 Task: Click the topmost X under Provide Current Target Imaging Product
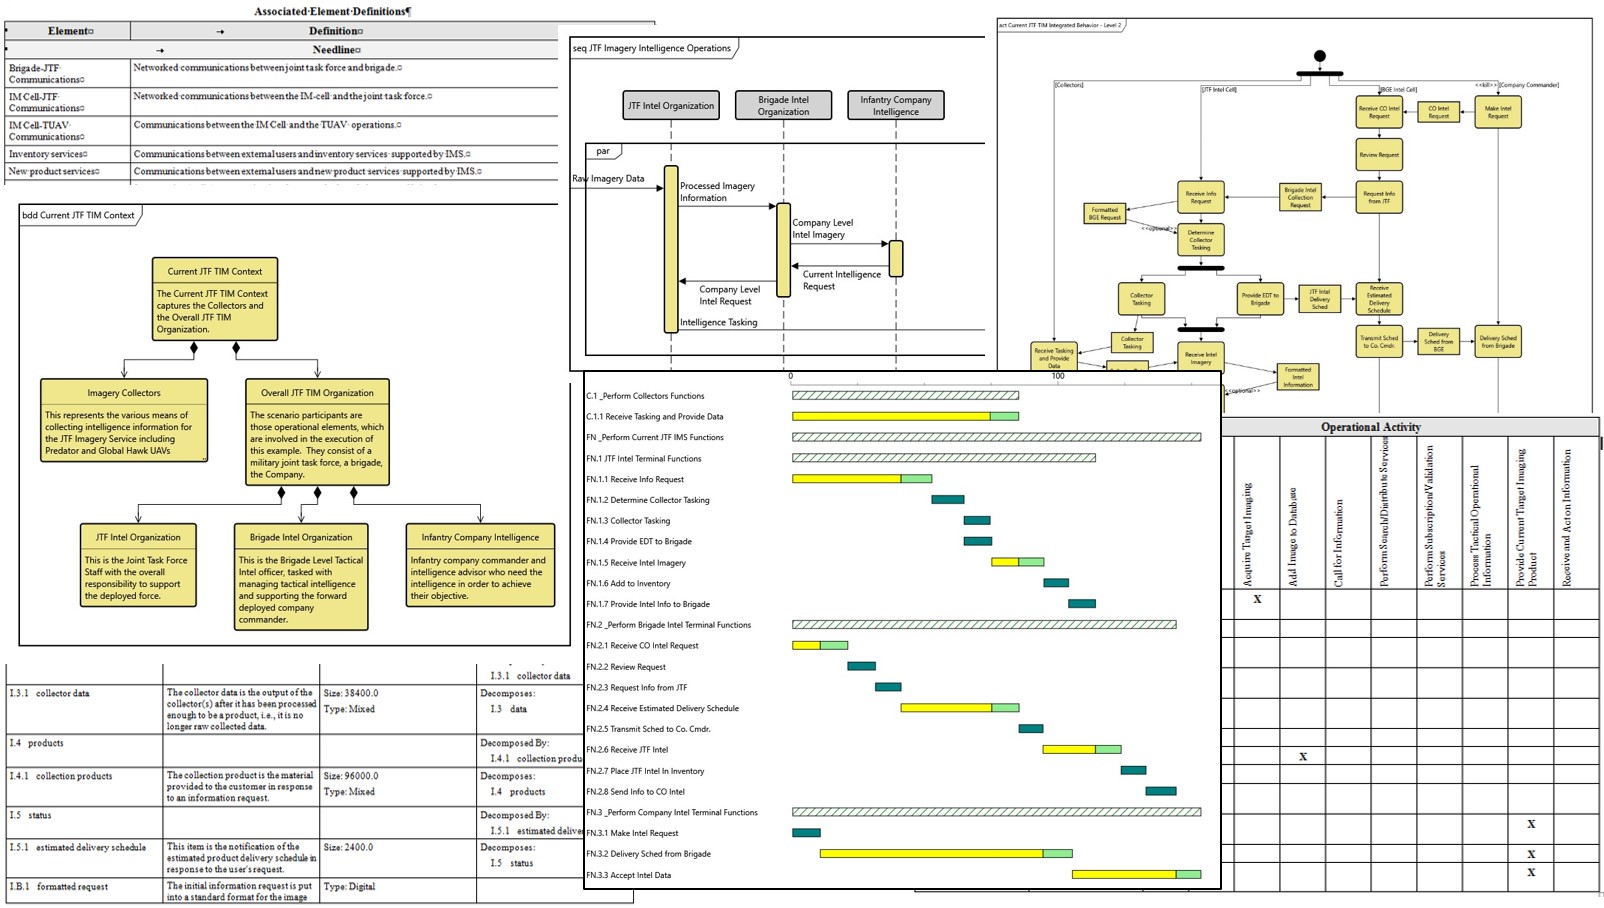[1531, 824]
